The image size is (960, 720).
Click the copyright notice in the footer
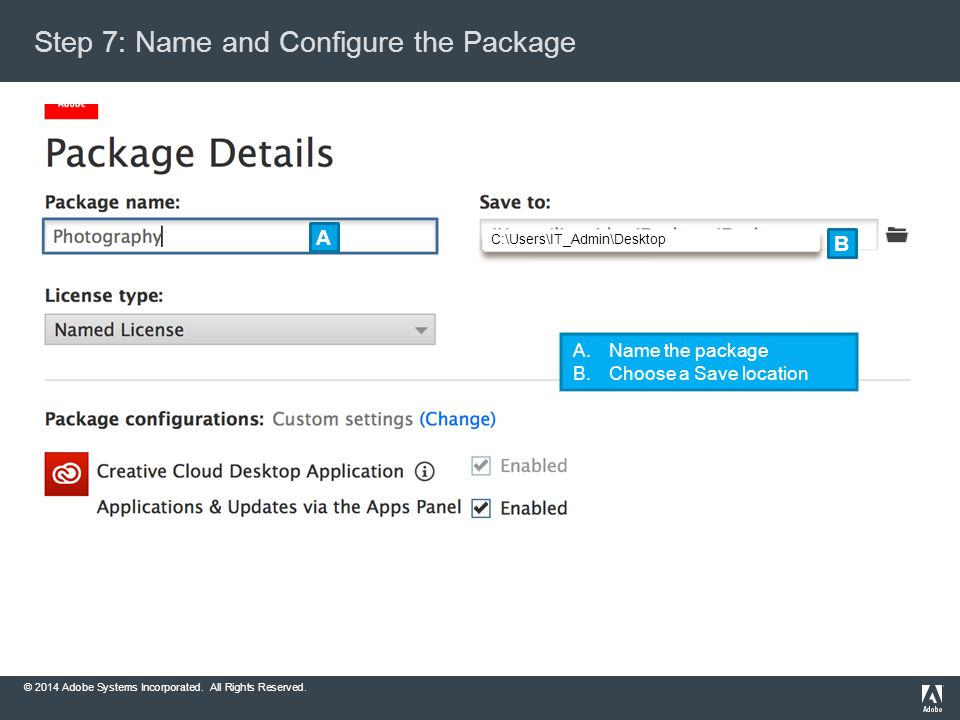point(165,687)
